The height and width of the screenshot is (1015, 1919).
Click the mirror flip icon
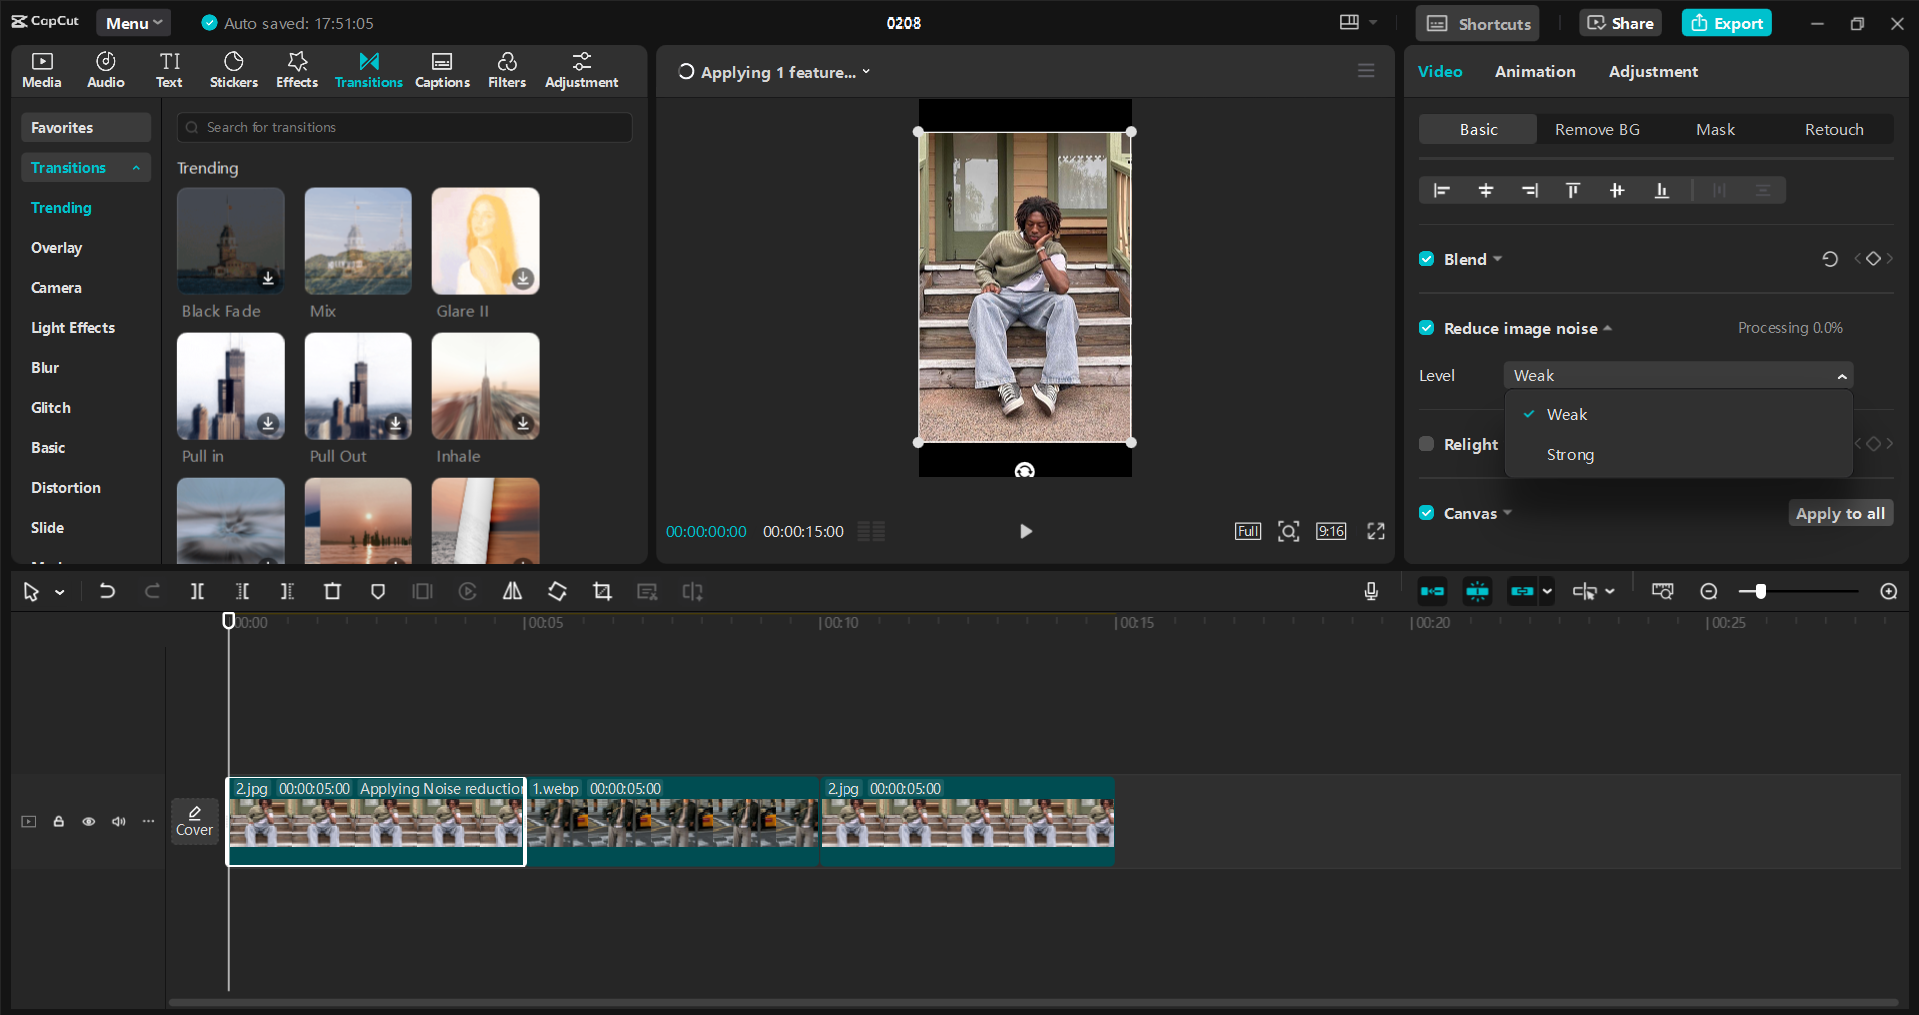click(x=512, y=592)
